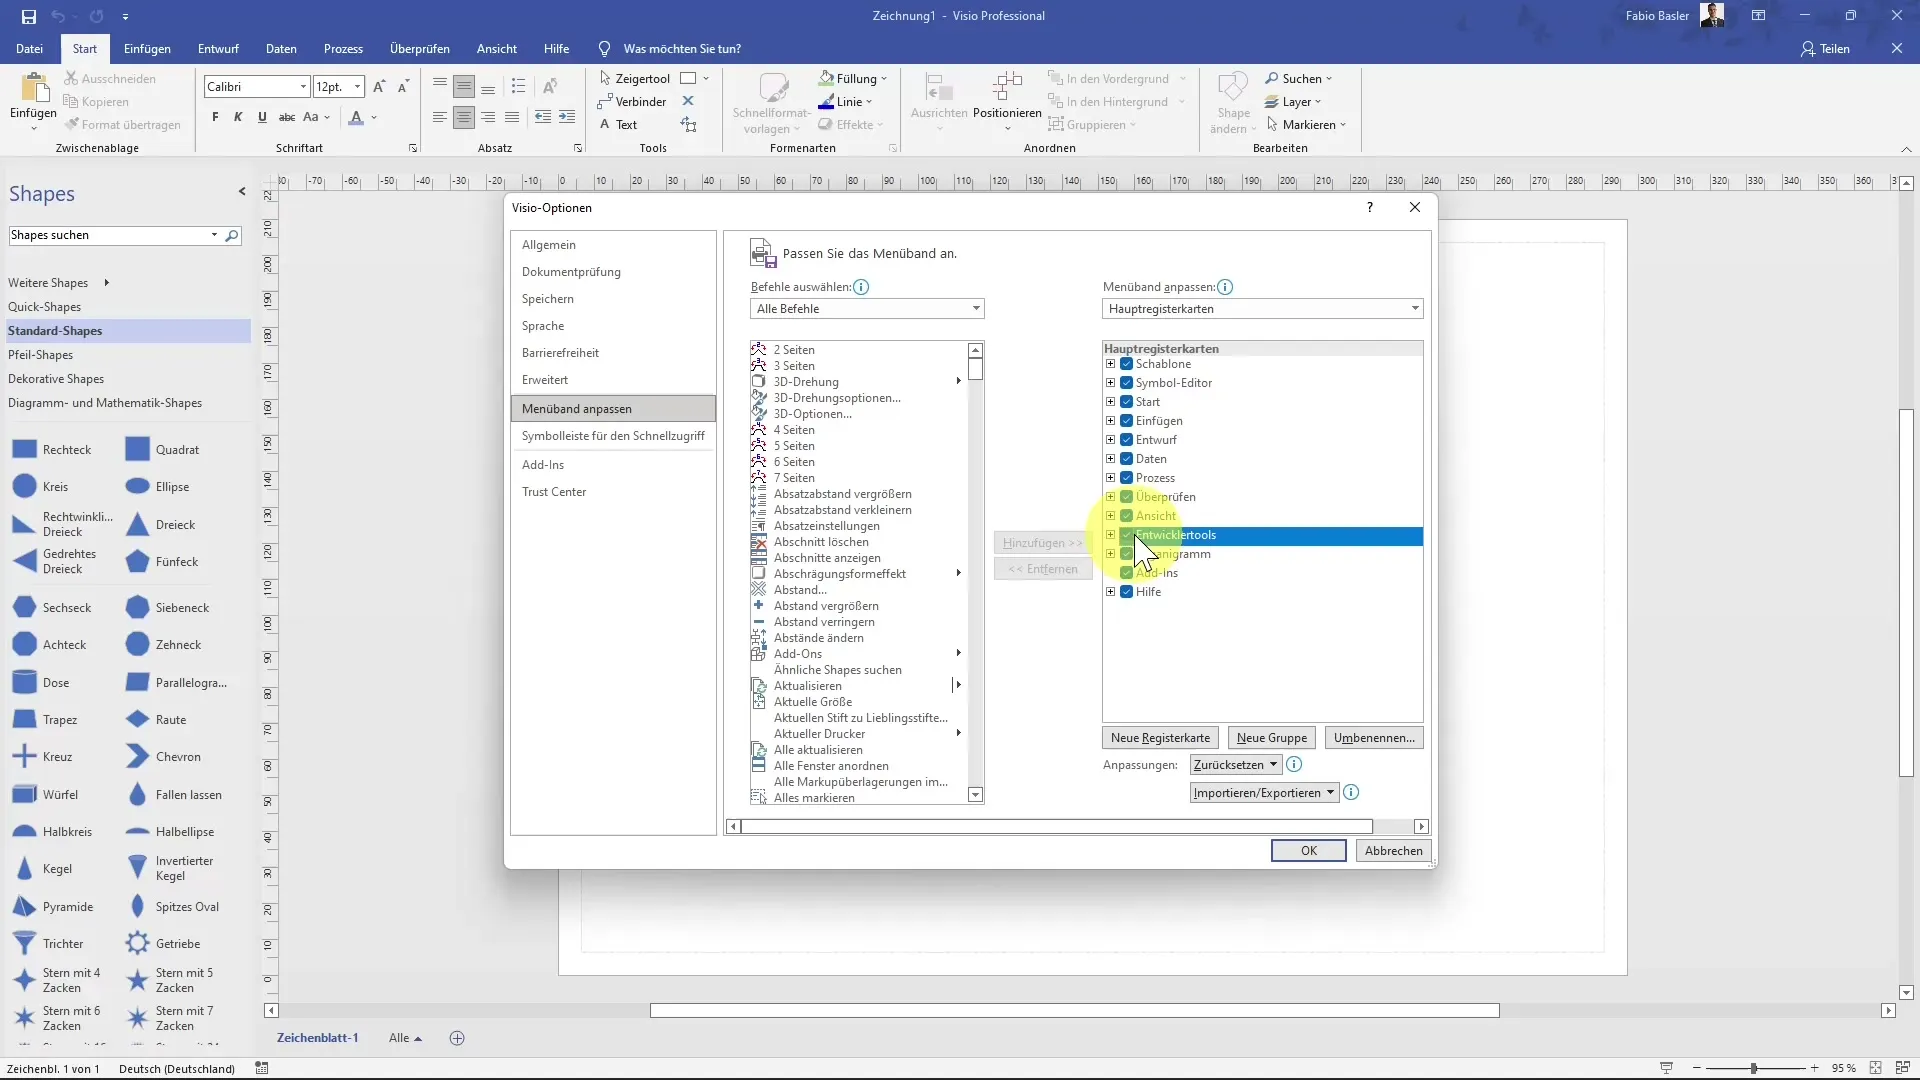Toggle the Einfügen tab checkbox
The width and height of the screenshot is (1920, 1080).
click(x=1127, y=421)
